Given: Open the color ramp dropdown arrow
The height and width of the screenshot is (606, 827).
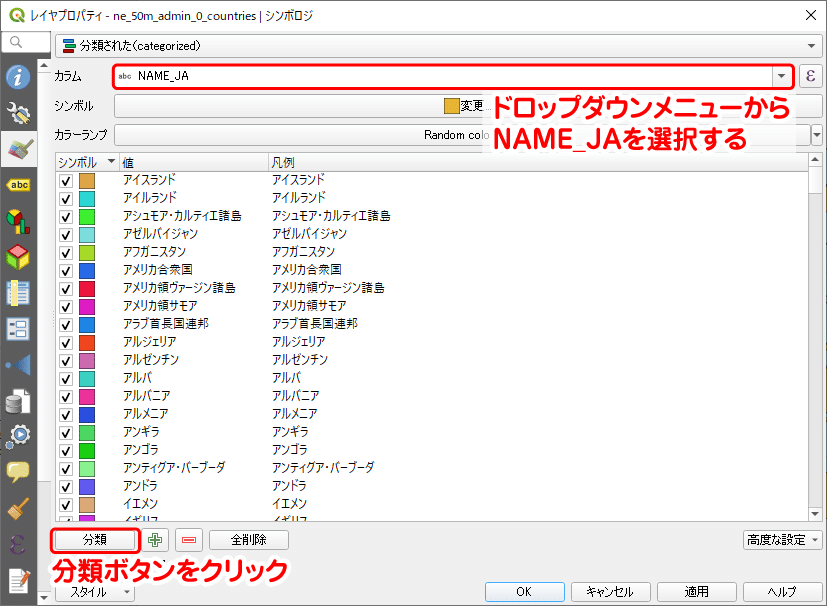Looking at the screenshot, I should pos(816,135).
